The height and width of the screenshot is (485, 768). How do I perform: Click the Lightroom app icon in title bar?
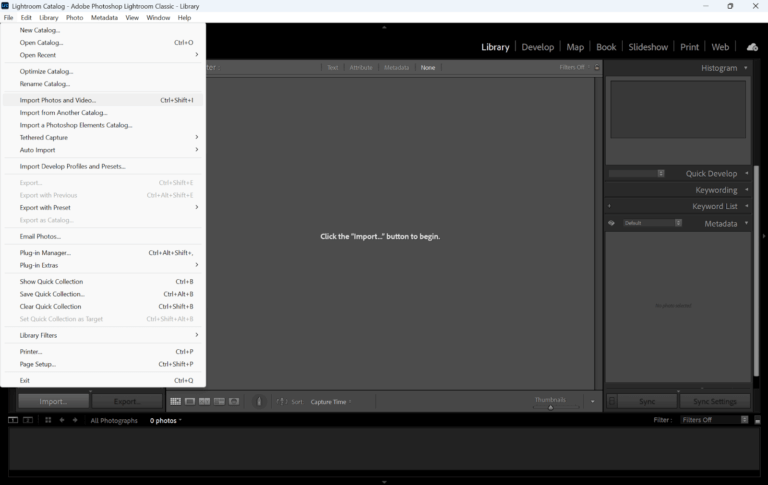pyautogui.click(x=5, y=6)
